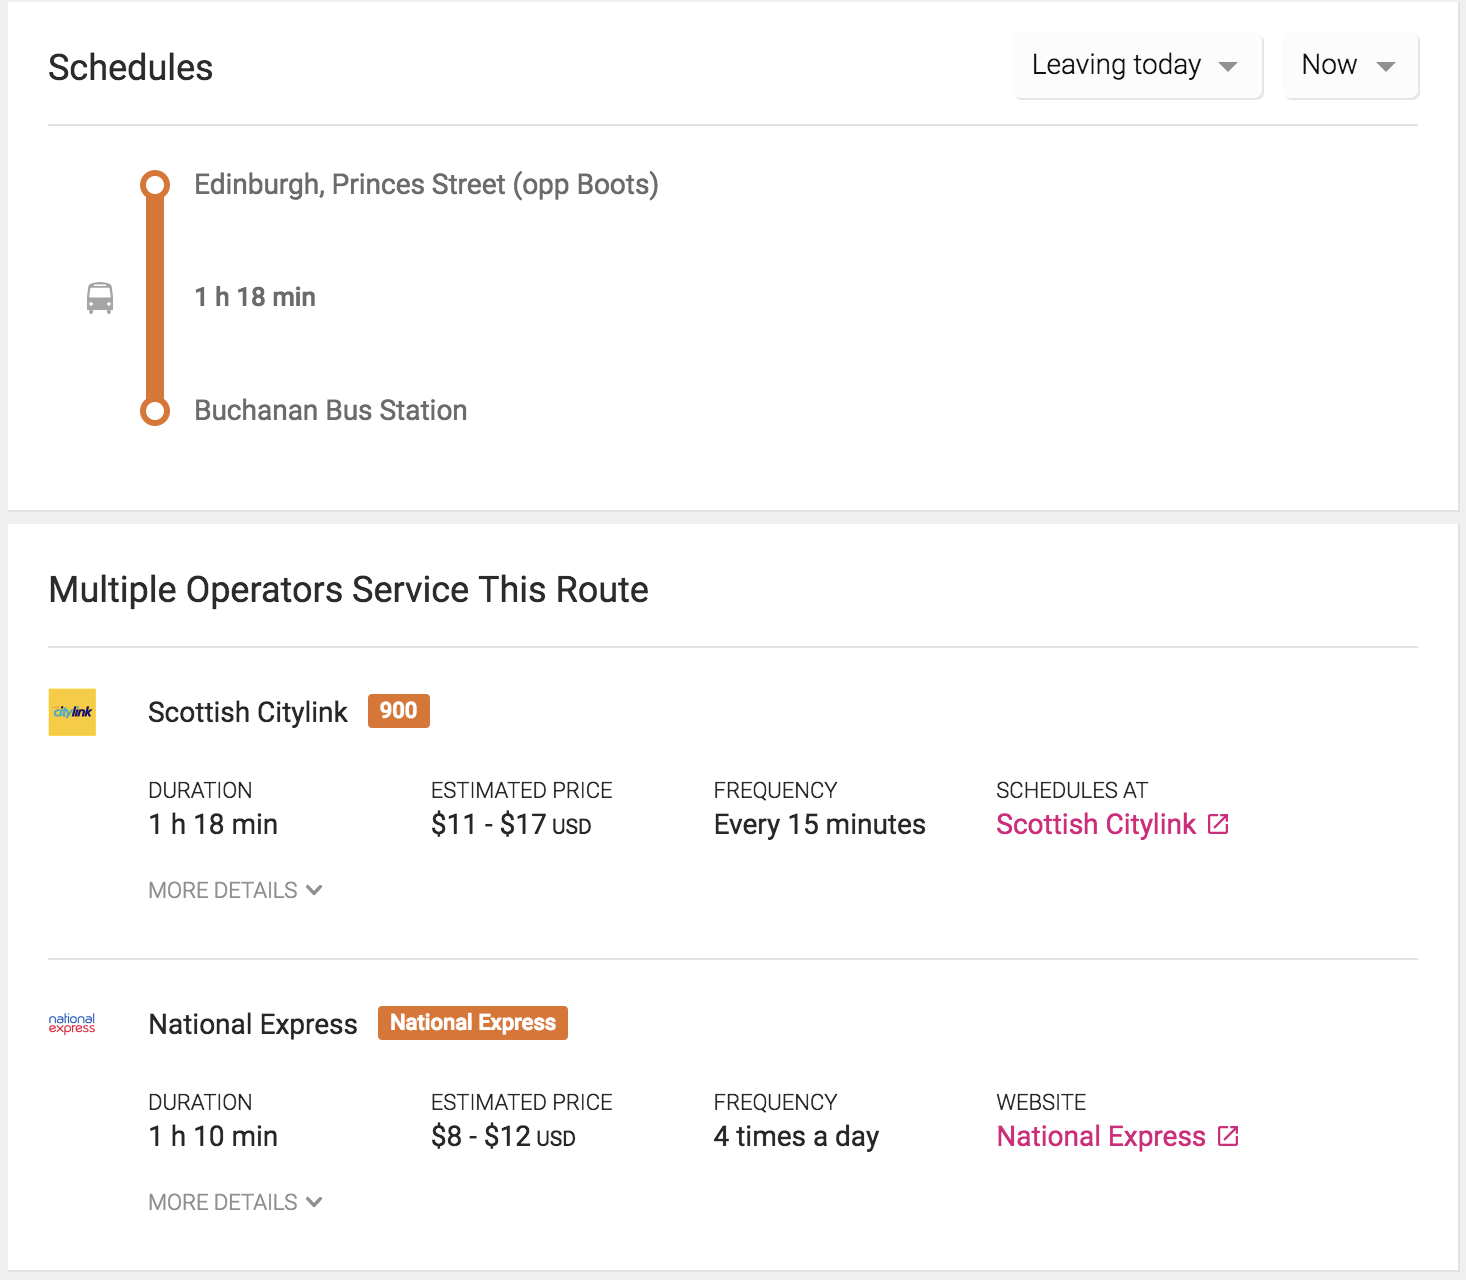Image resolution: width=1466 pixels, height=1280 pixels.
Task: Click the bus icon beside route line
Action: coord(100,298)
